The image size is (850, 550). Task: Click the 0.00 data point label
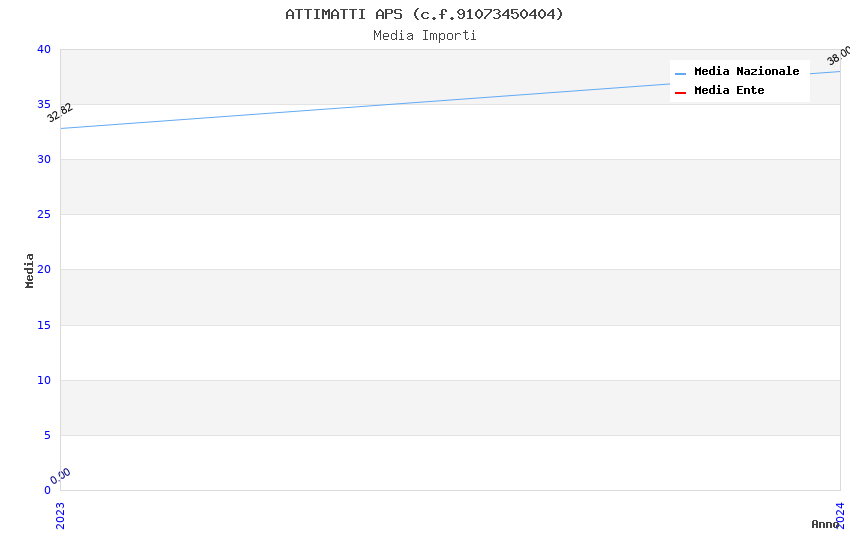pyautogui.click(x=61, y=476)
